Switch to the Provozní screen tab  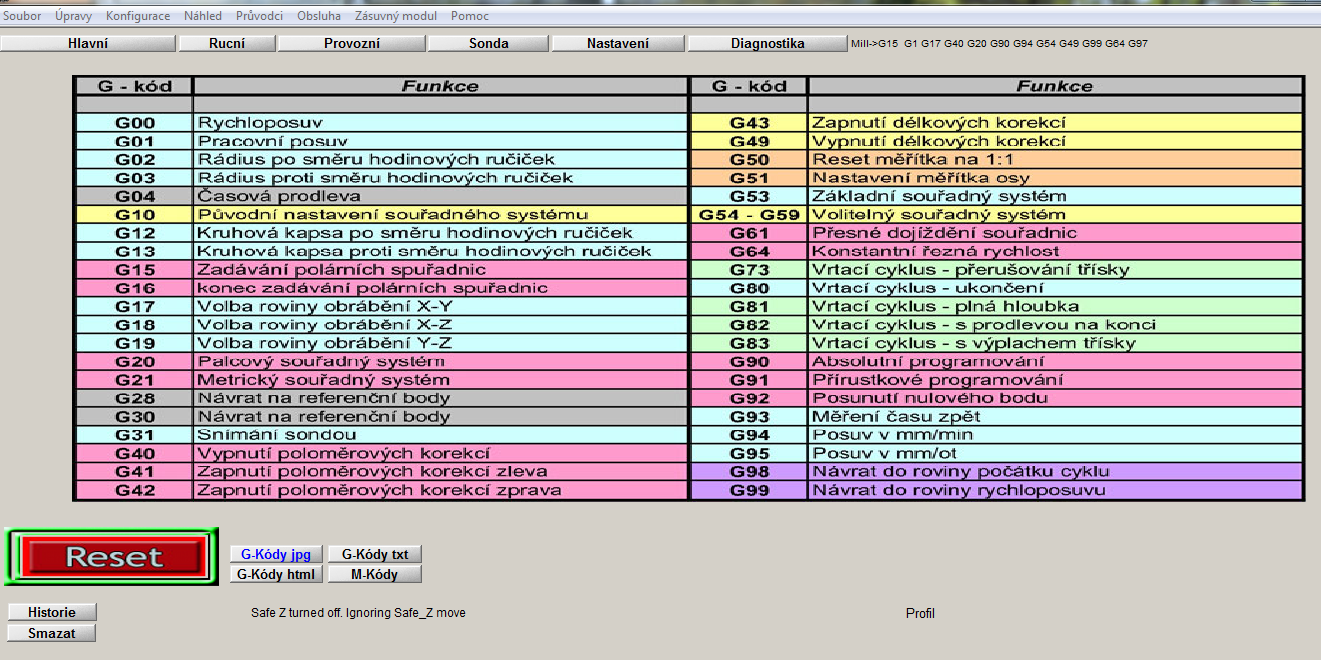click(352, 44)
